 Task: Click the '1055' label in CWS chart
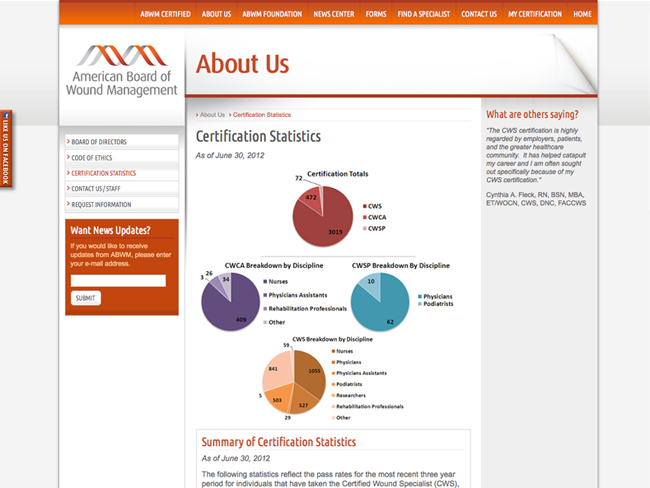[314, 371]
